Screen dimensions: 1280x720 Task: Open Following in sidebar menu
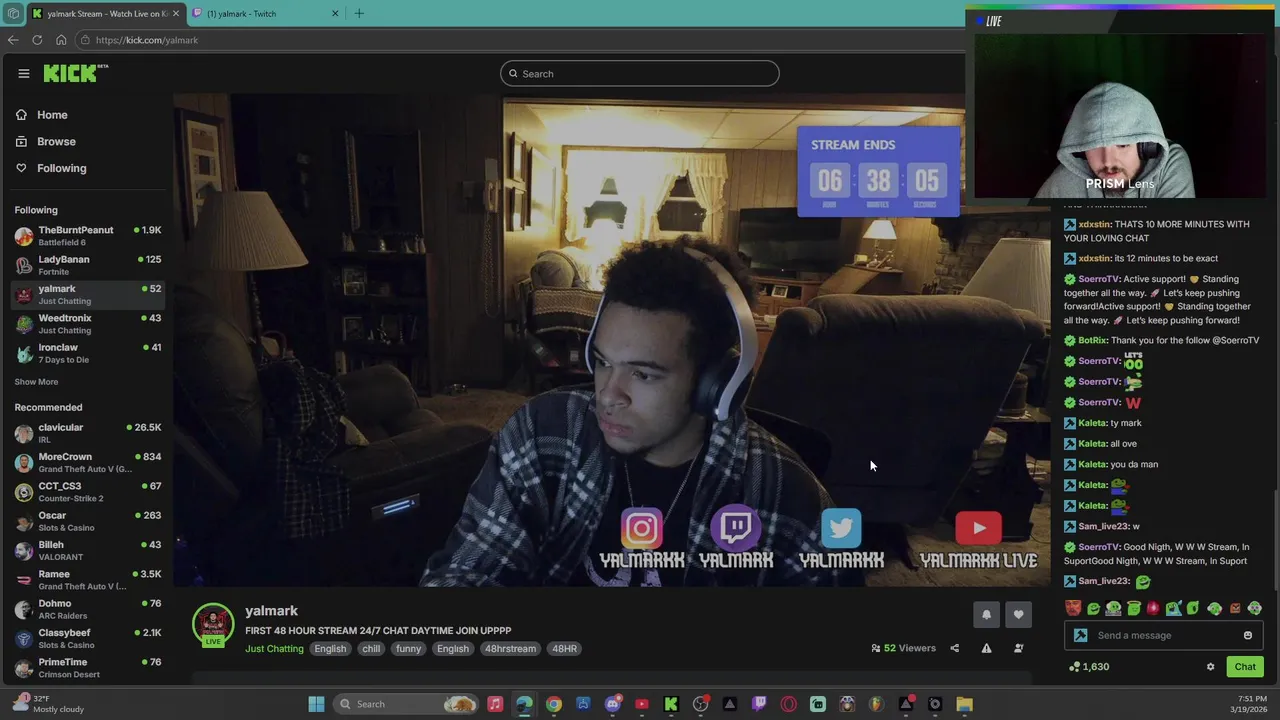(x=61, y=168)
